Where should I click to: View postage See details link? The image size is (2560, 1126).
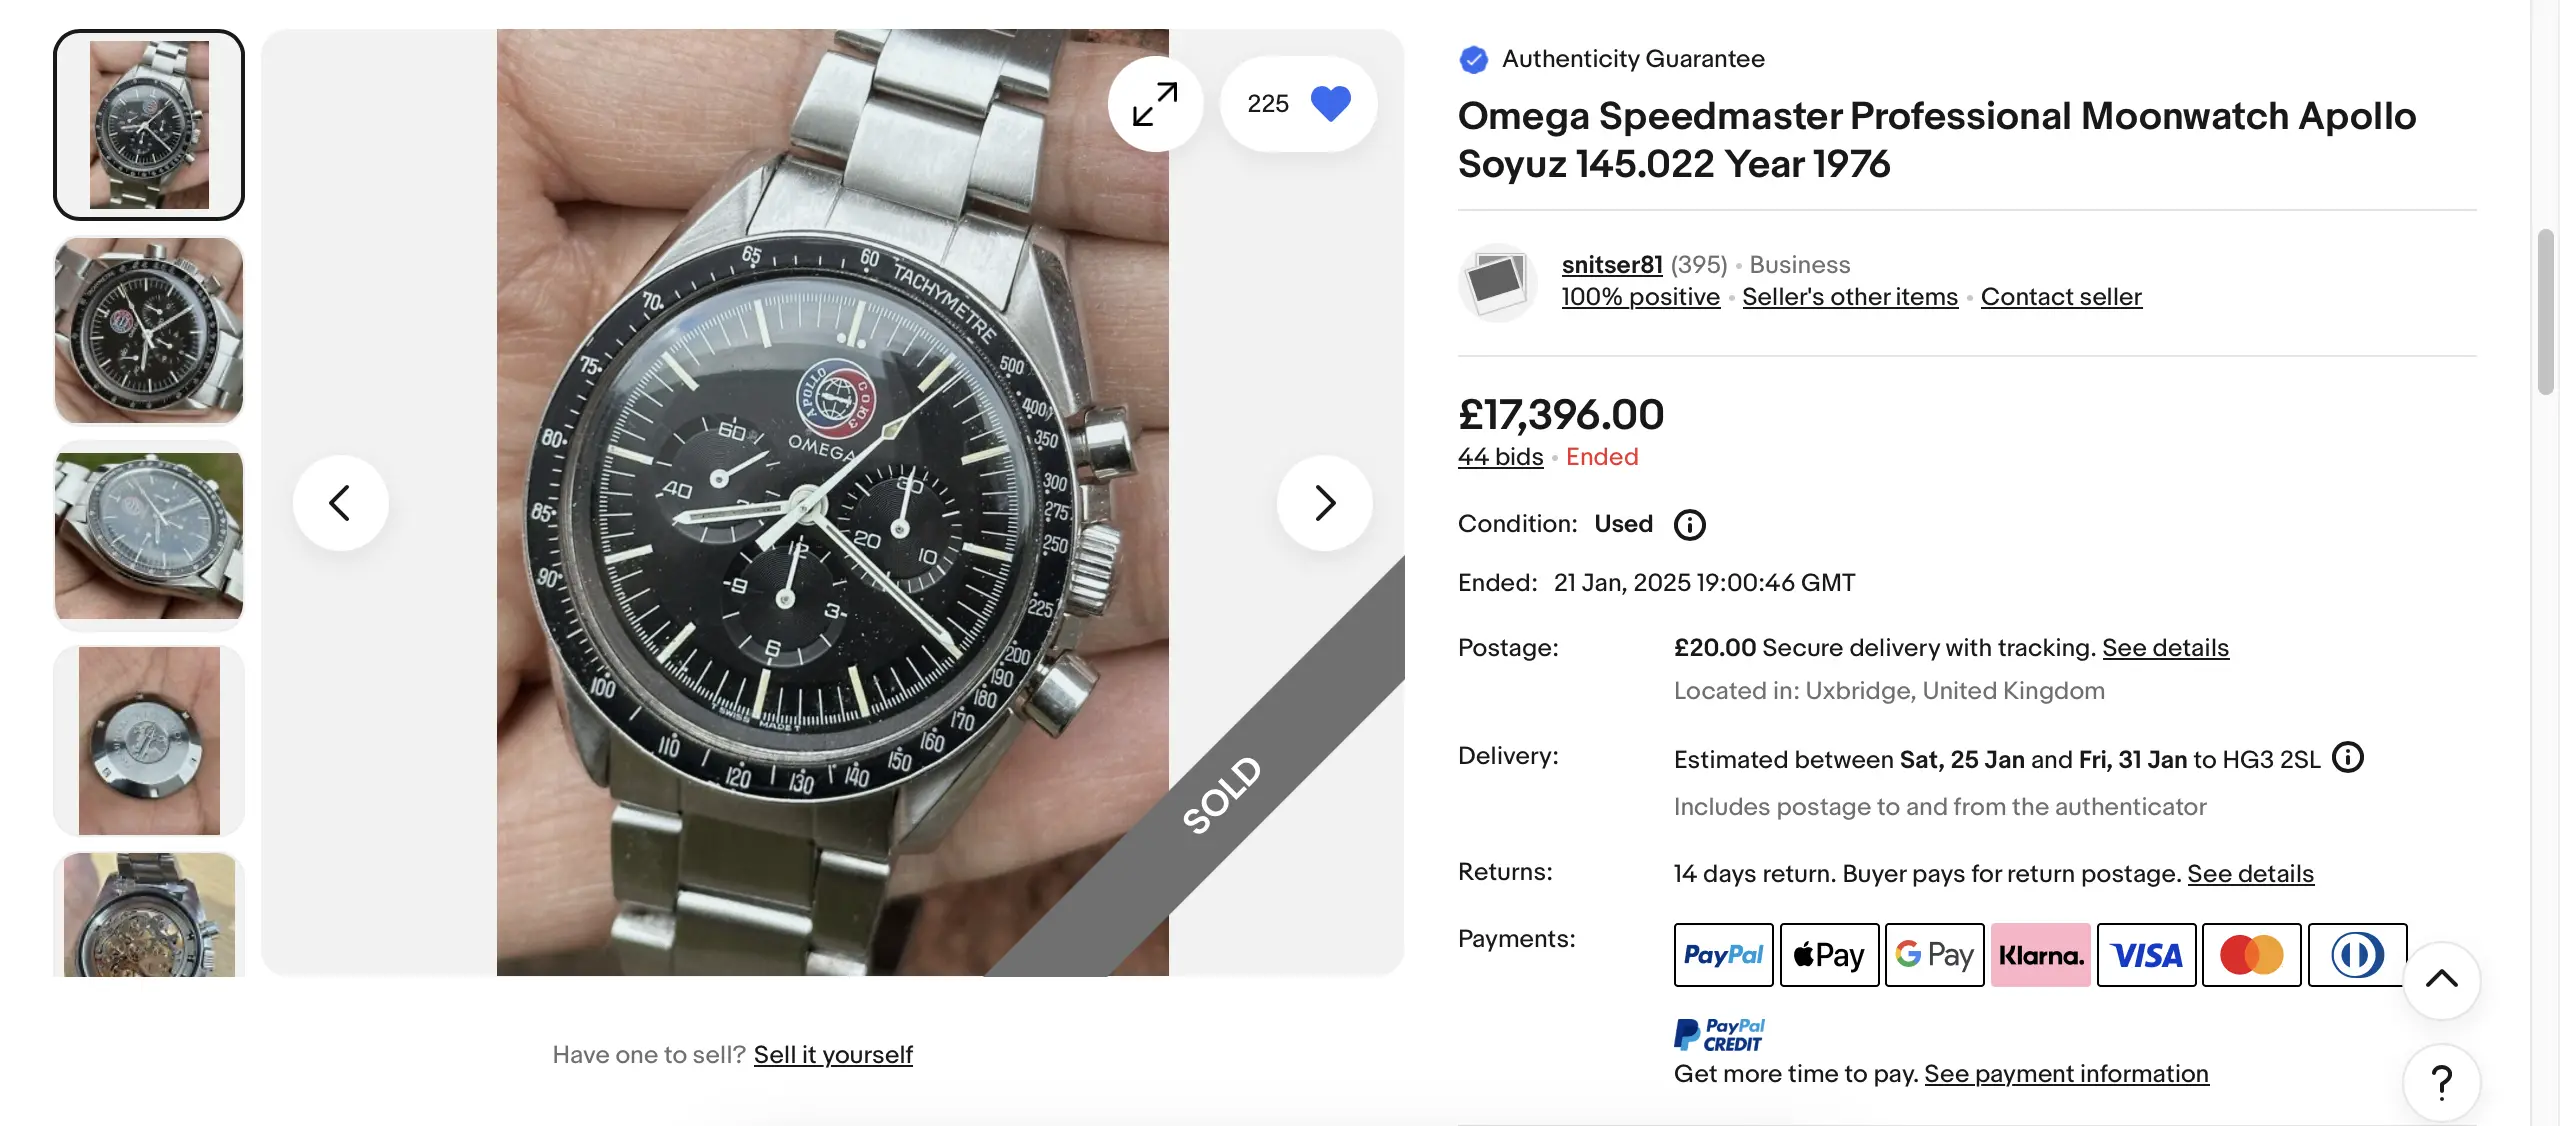pos(2165,648)
